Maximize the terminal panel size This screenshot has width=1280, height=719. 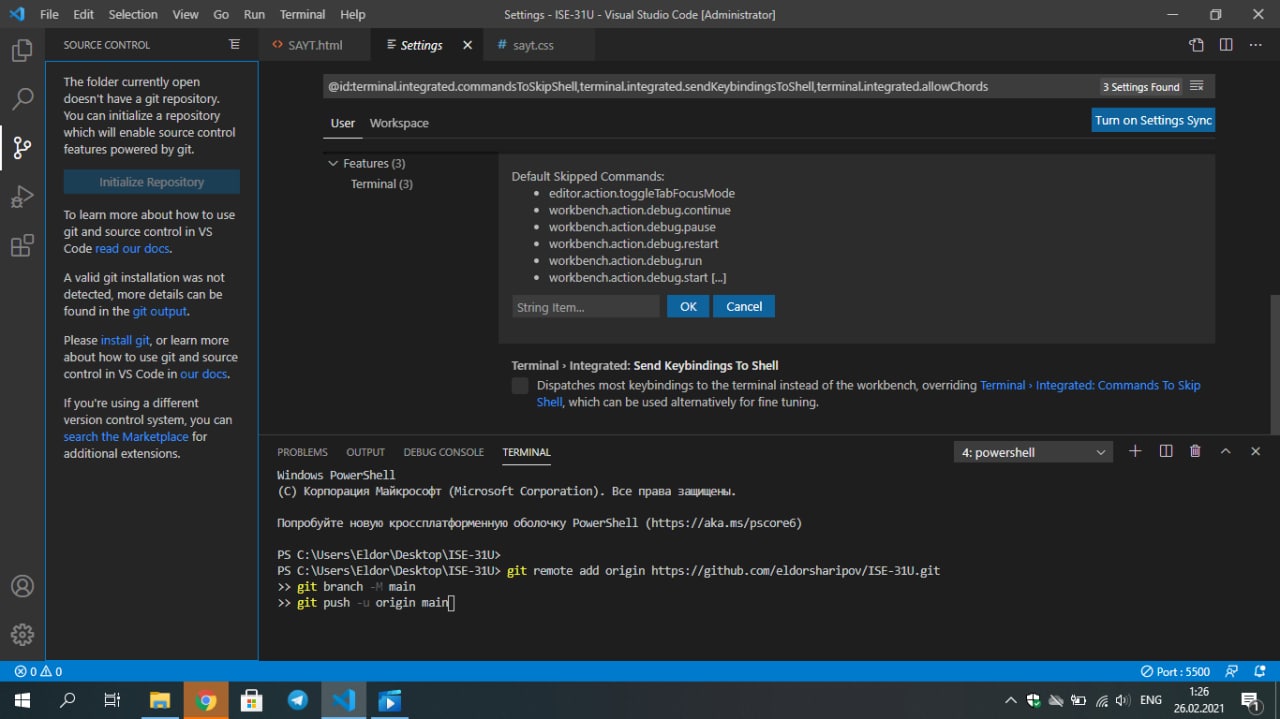click(1225, 452)
